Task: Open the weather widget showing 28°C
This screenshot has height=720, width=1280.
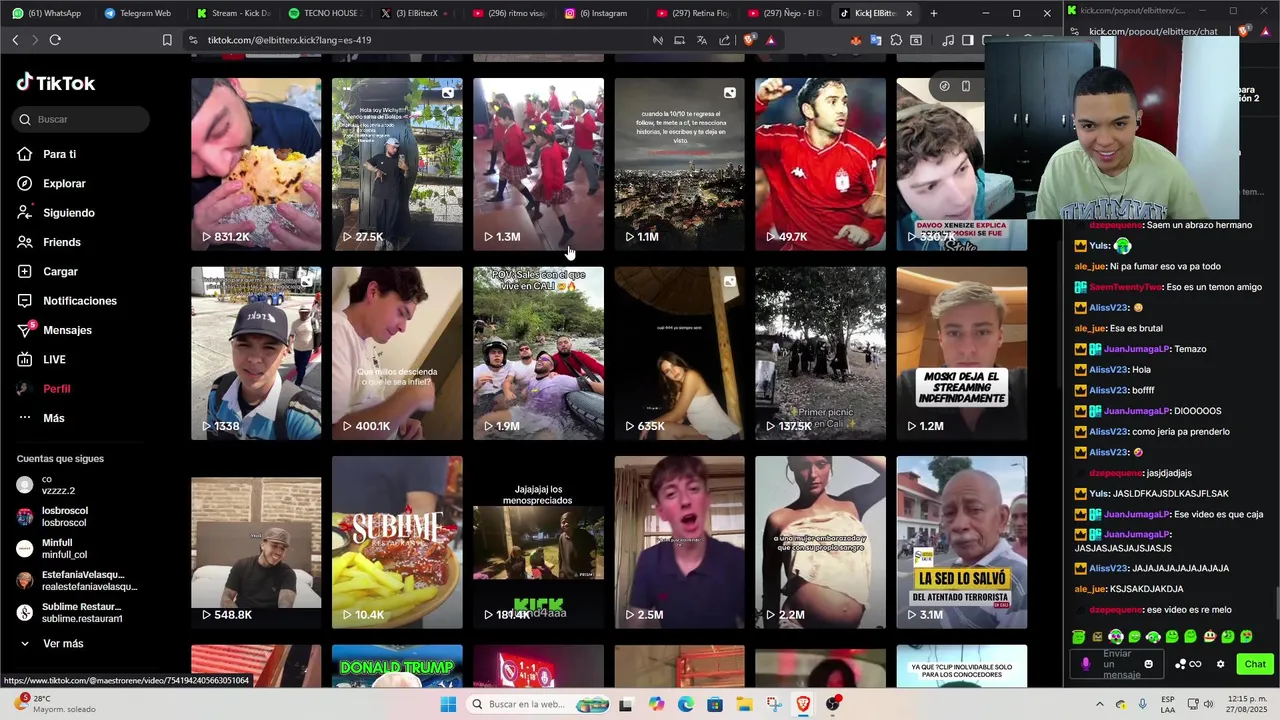Action: (x=55, y=704)
